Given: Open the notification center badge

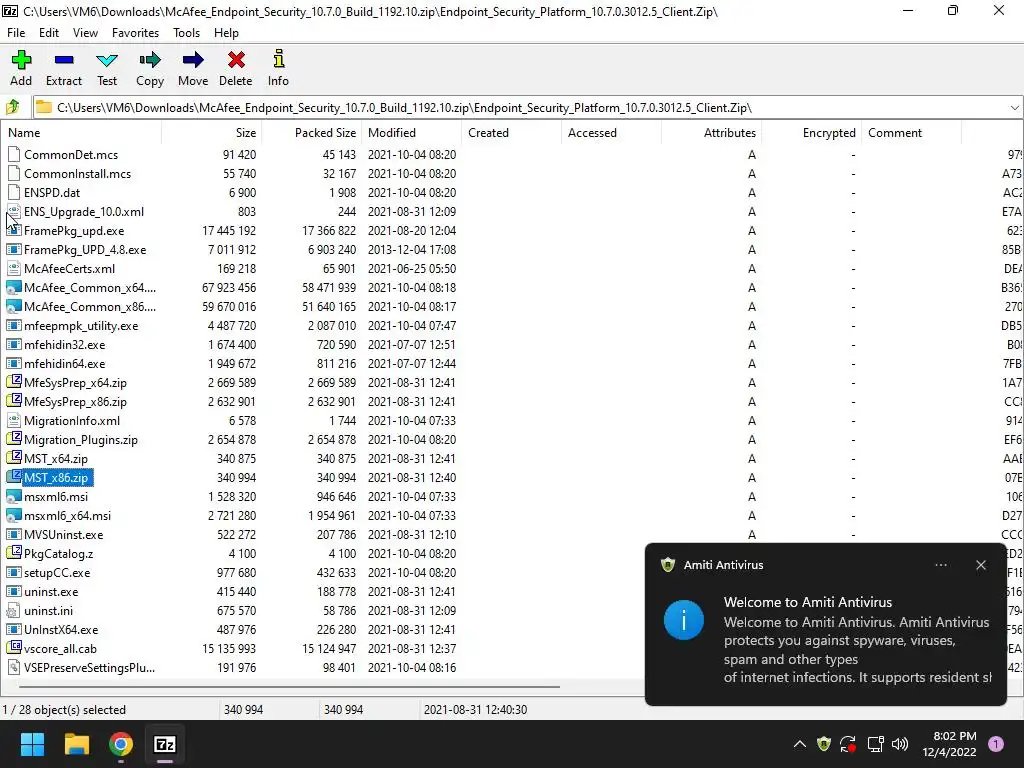Looking at the screenshot, I should 996,744.
